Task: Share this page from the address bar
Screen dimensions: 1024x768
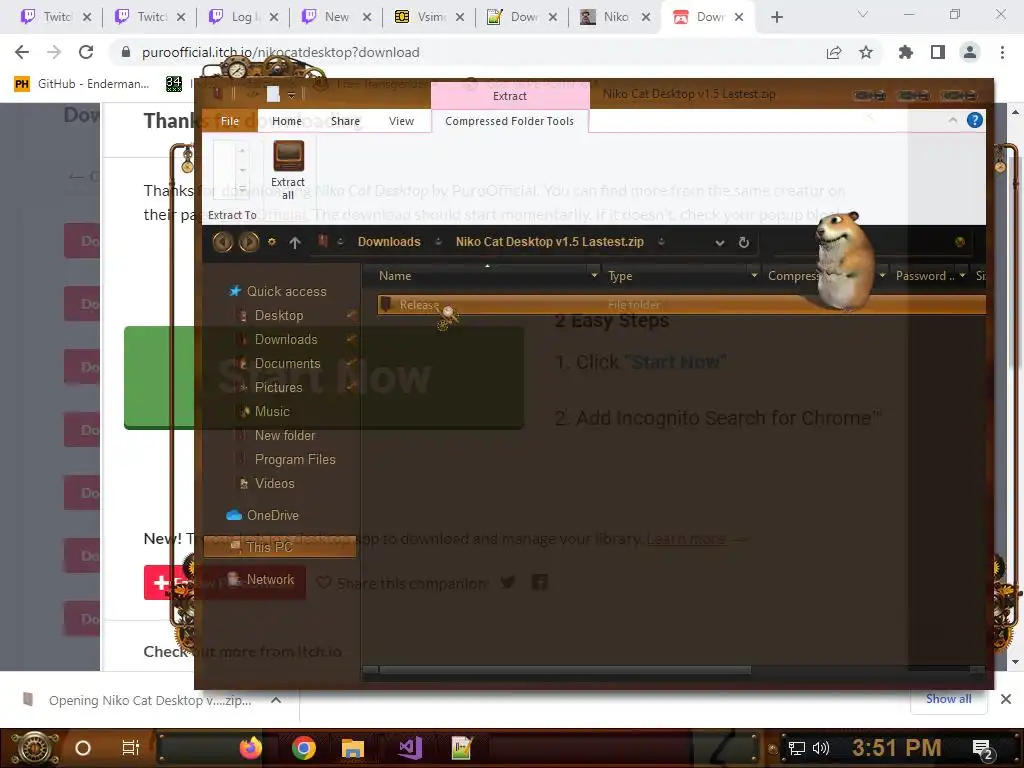Action: point(834,52)
